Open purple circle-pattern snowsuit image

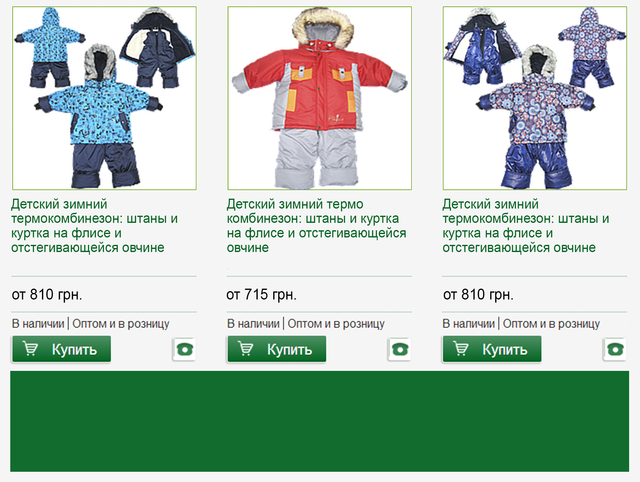[535, 98]
